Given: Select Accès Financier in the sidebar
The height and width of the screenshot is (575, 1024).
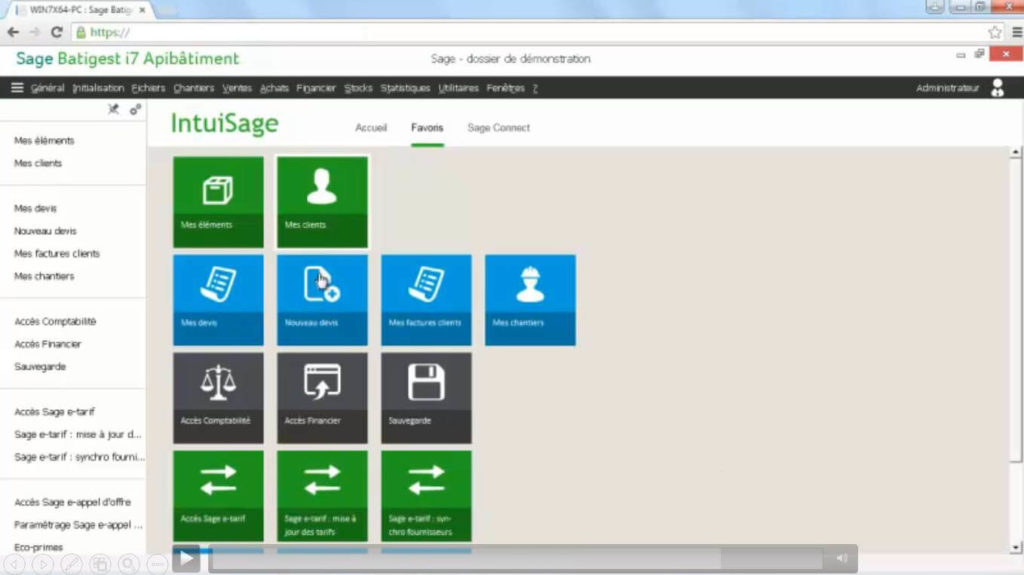Looking at the screenshot, I should [x=48, y=344].
